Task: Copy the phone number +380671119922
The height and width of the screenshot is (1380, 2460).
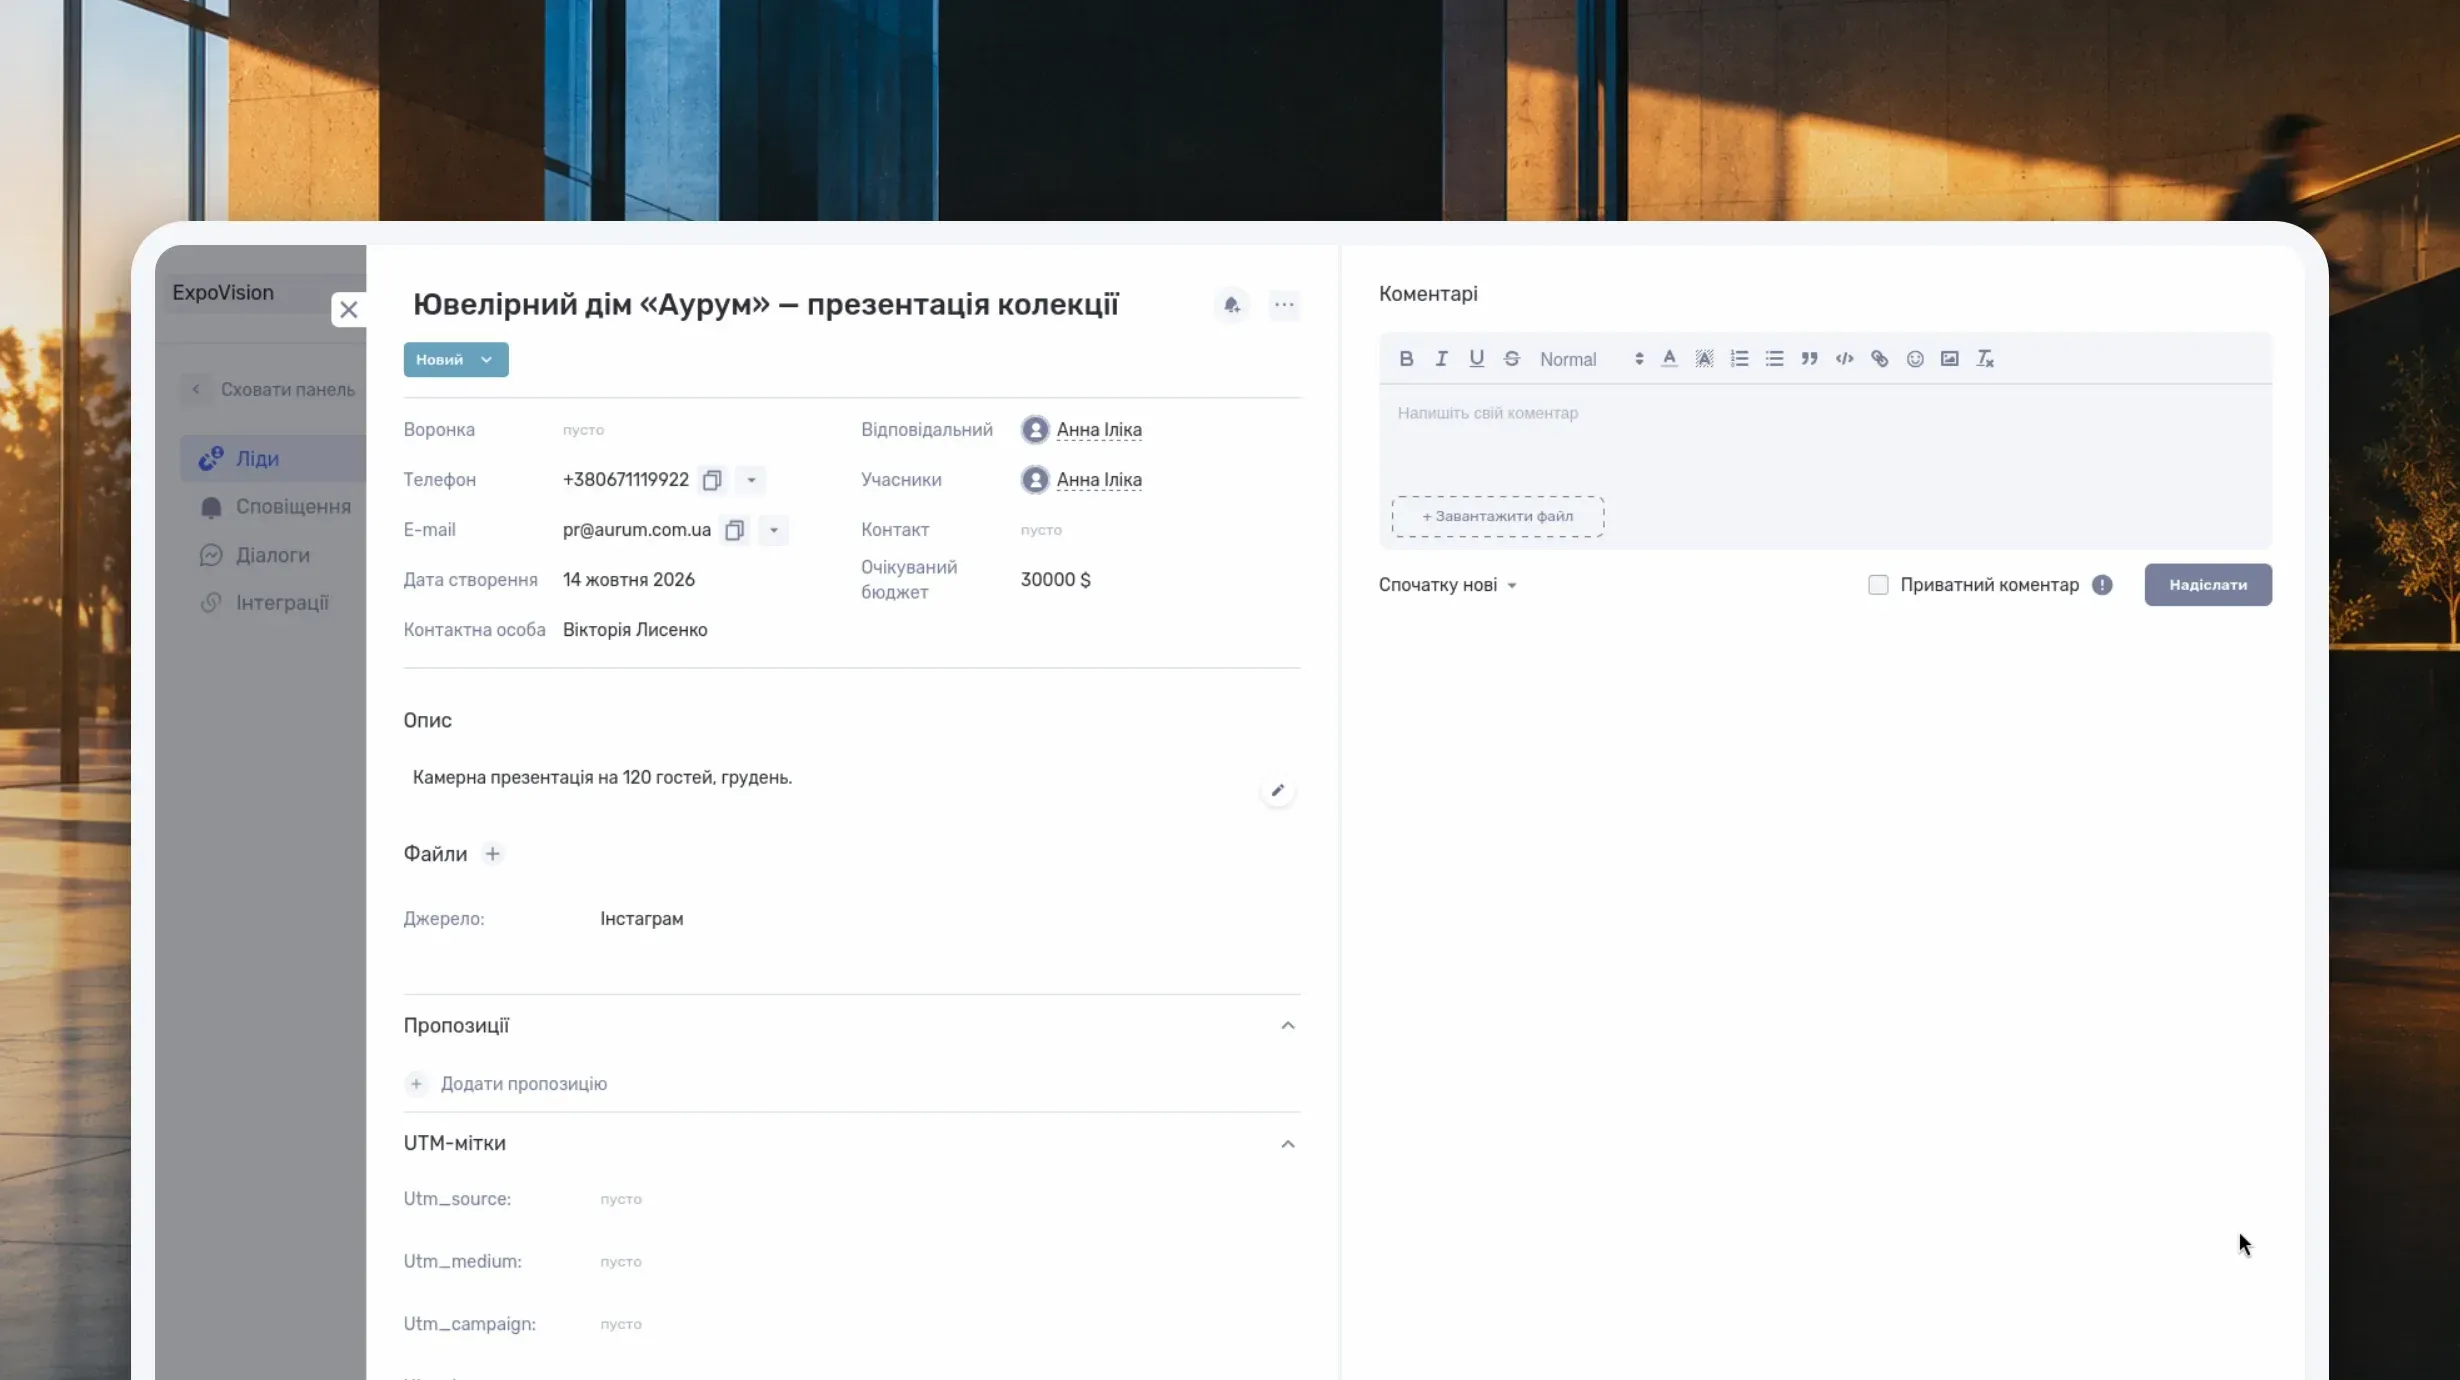Action: click(x=712, y=480)
